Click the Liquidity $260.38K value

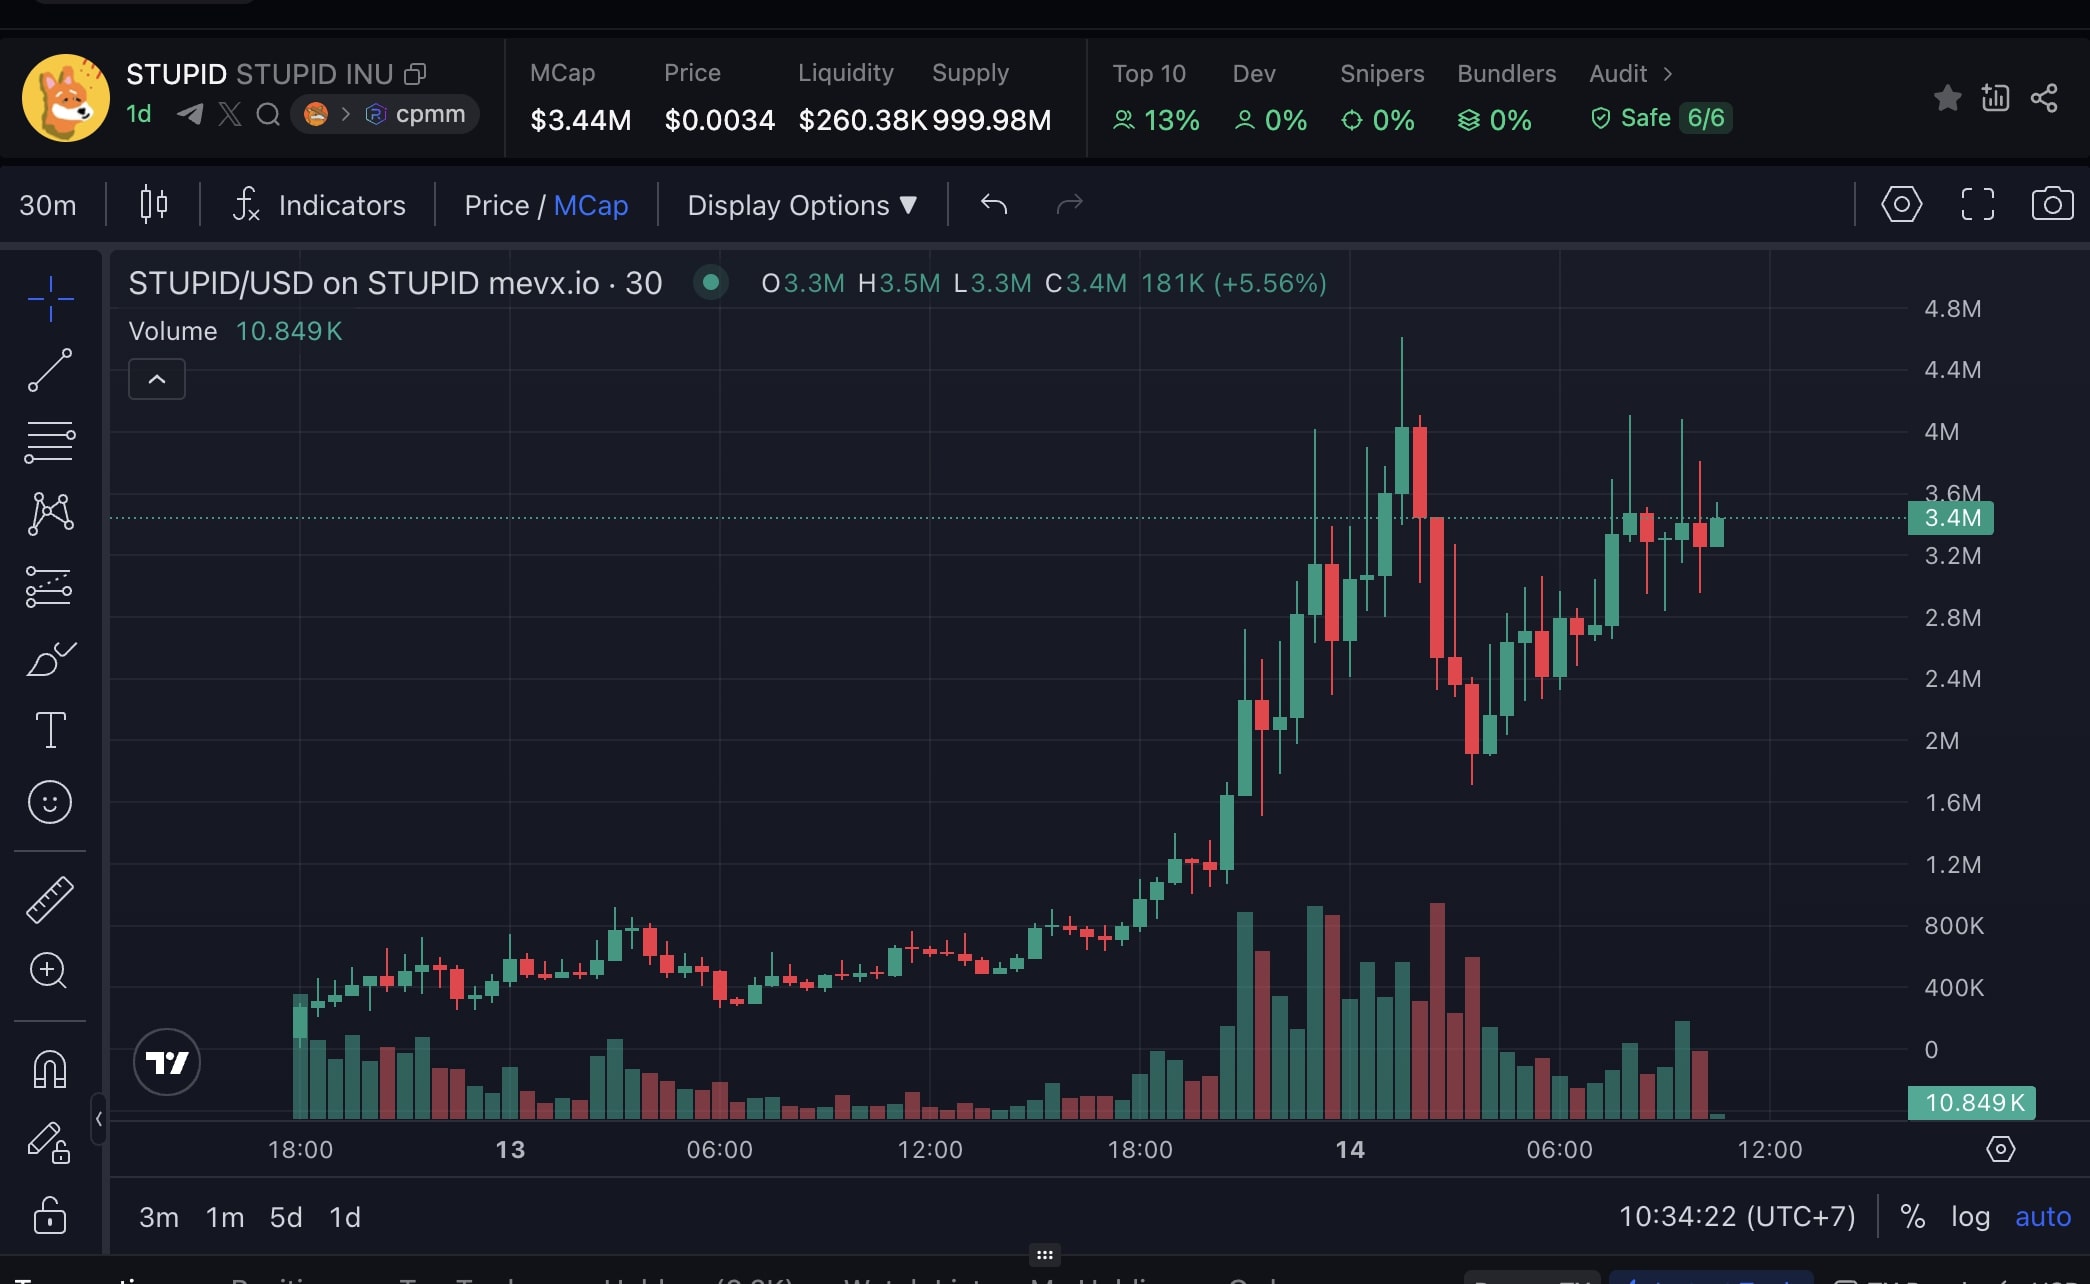(863, 120)
